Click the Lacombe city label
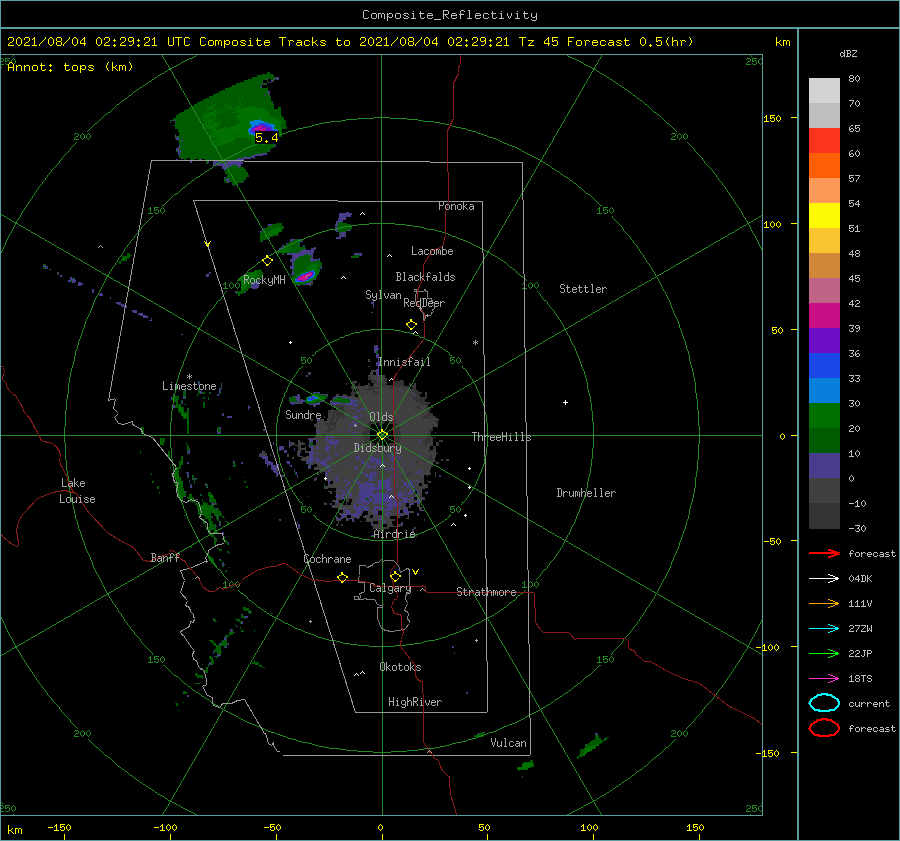This screenshot has height=841, width=900. [x=432, y=251]
